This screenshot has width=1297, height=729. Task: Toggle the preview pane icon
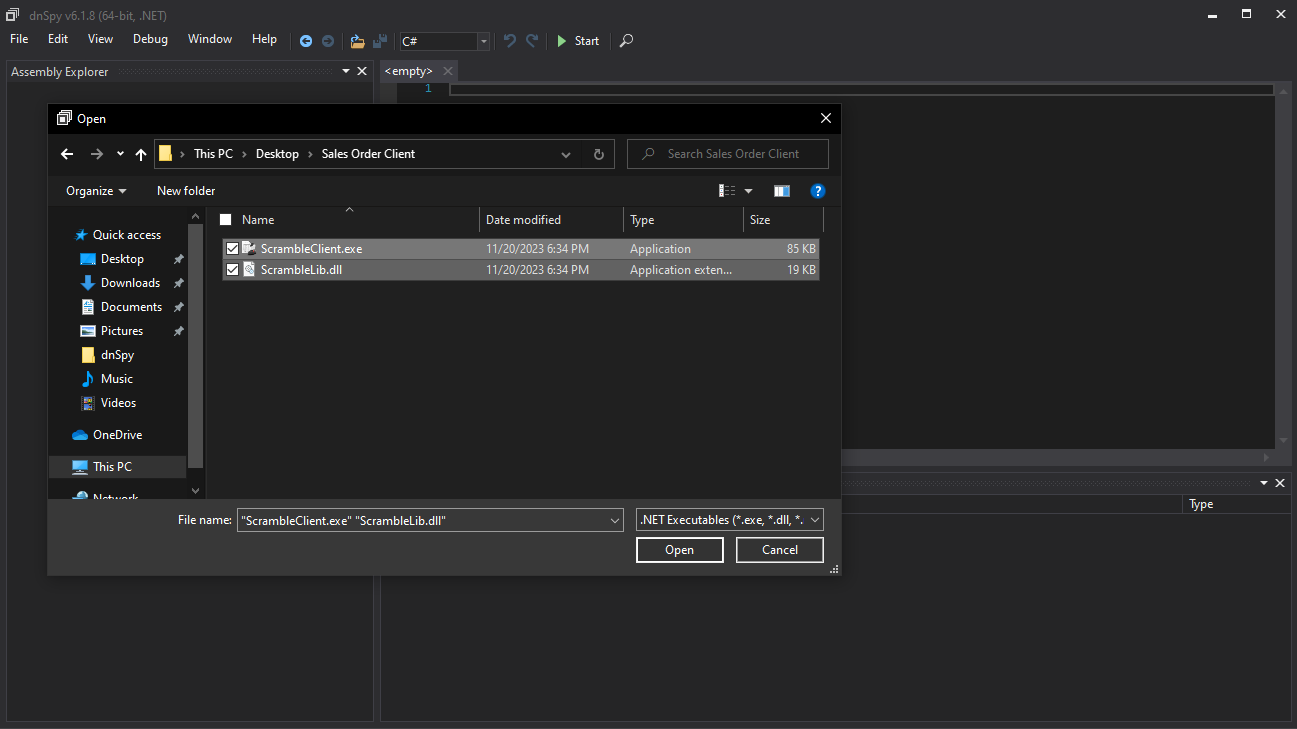(782, 191)
